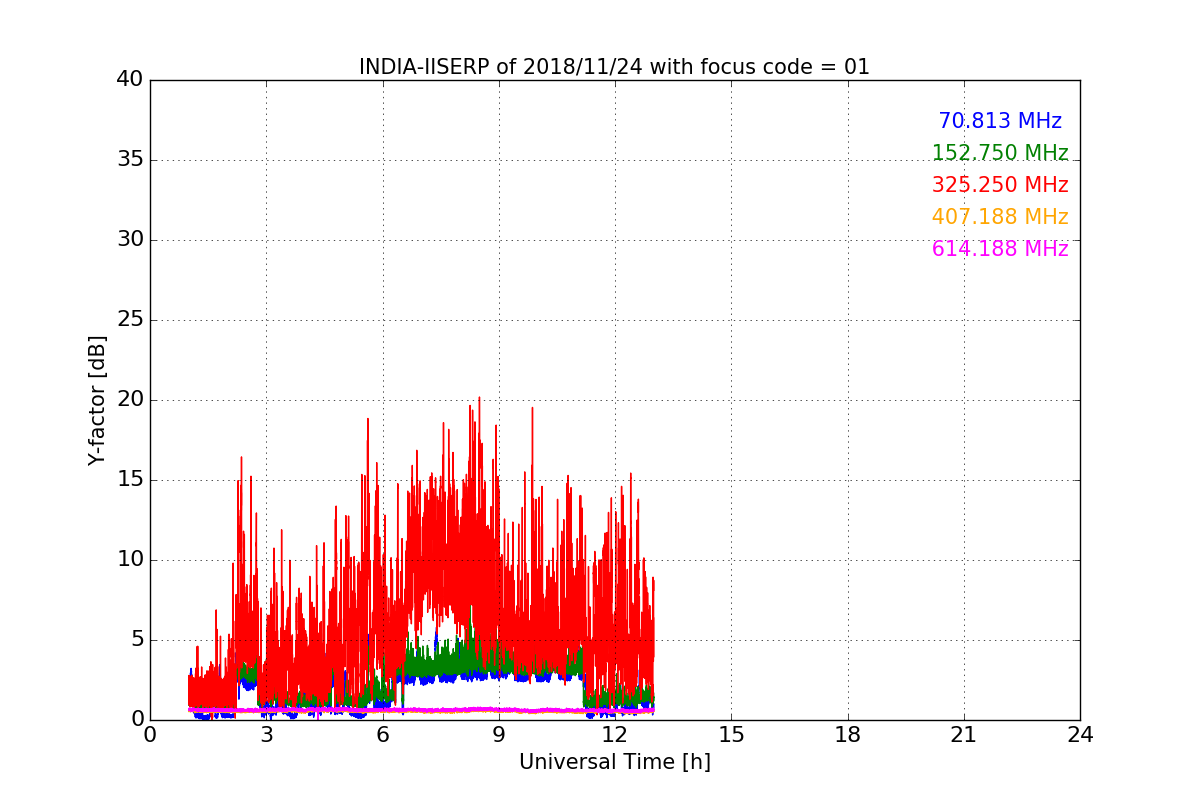
Task: Click the y-axis tick label 30
Action: pyautogui.click(x=129, y=240)
